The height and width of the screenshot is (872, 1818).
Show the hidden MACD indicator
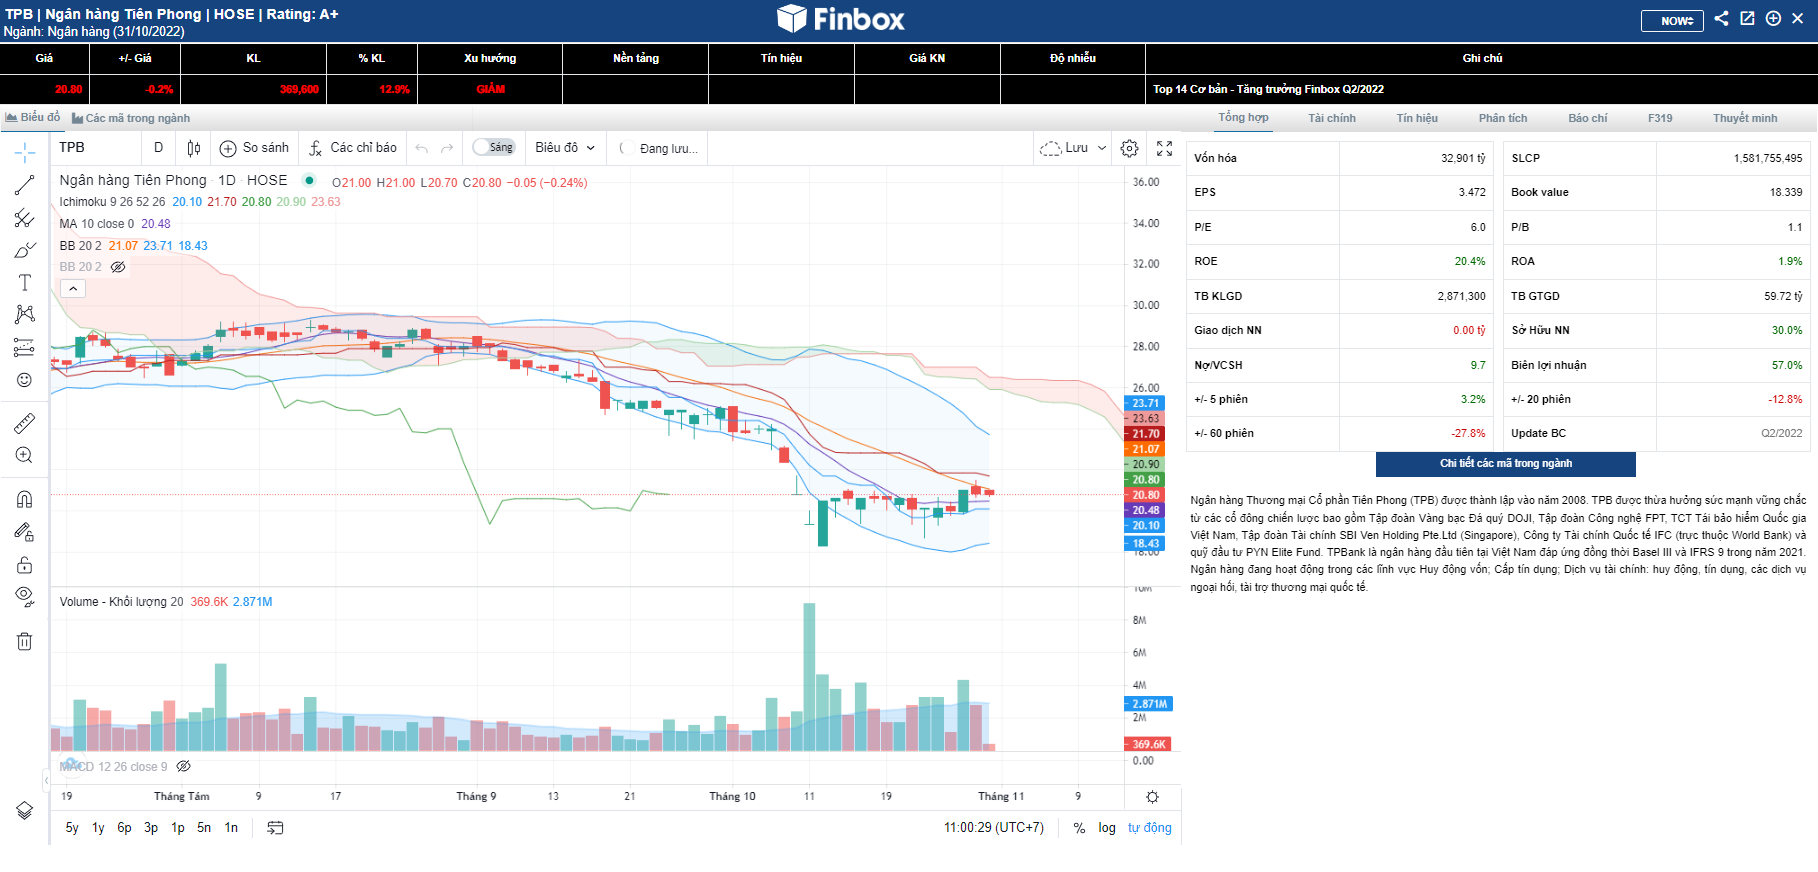[184, 767]
